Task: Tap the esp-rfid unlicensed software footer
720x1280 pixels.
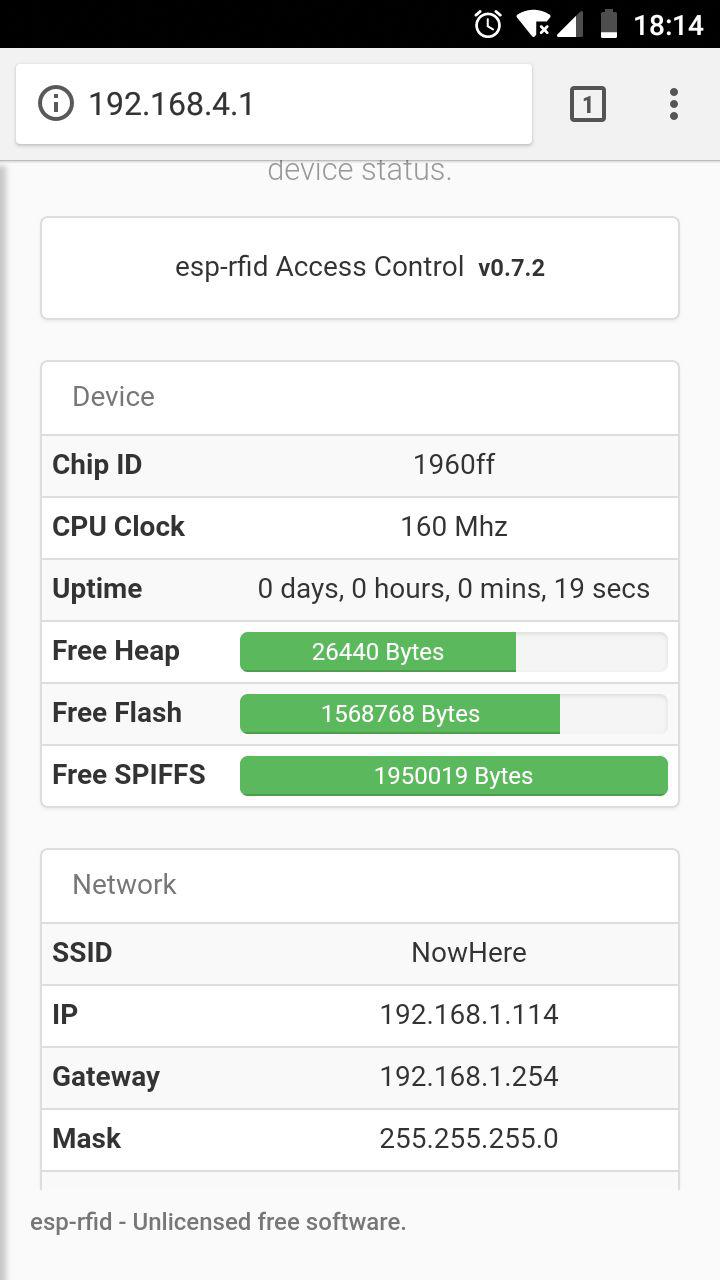Action: click(x=218, y=1222)
